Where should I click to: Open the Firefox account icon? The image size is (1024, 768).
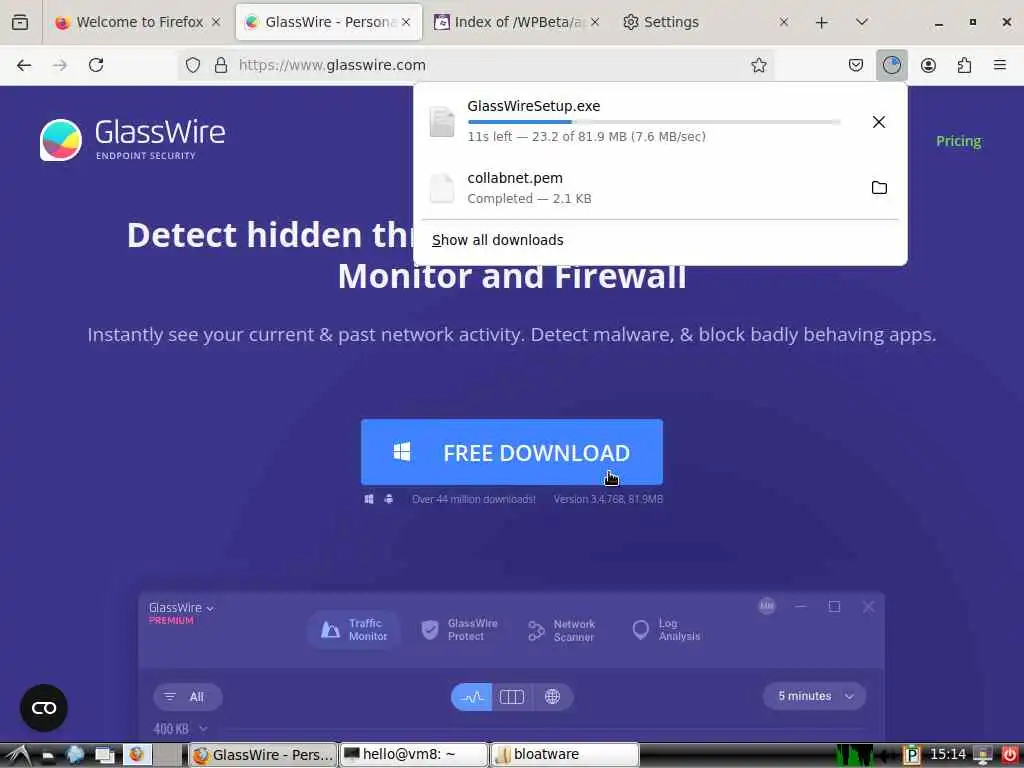[928, 65]
